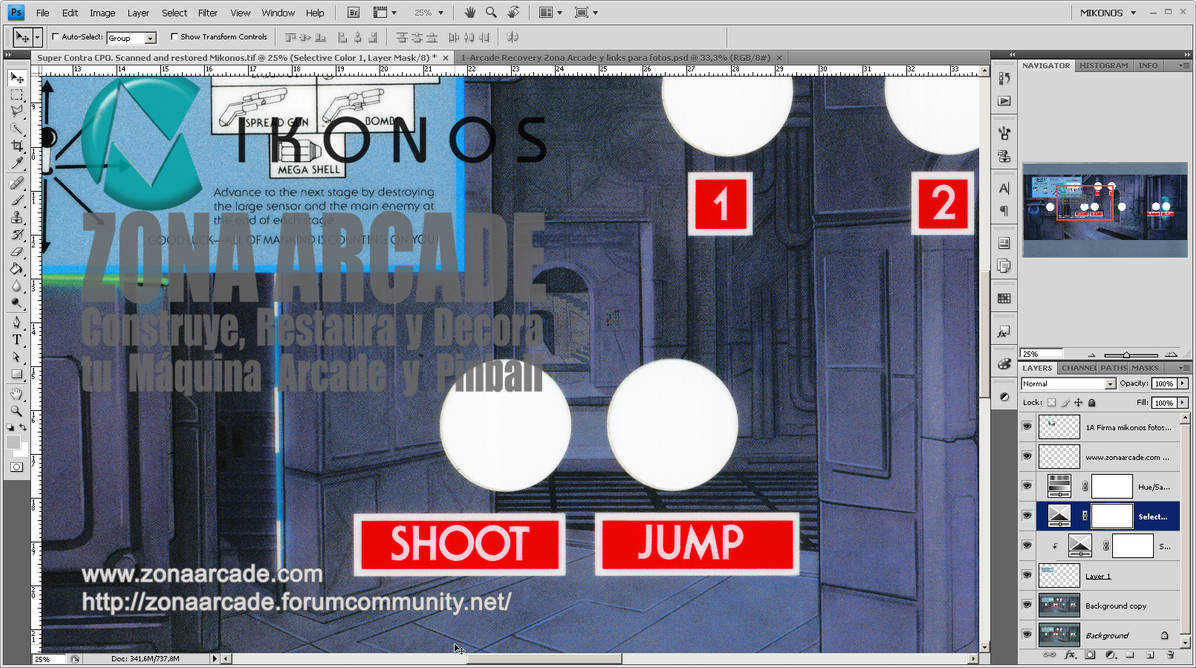Open the Filter menu
Image resolution: width=1196 pixels, height=668 pixels.
point(207,13)
